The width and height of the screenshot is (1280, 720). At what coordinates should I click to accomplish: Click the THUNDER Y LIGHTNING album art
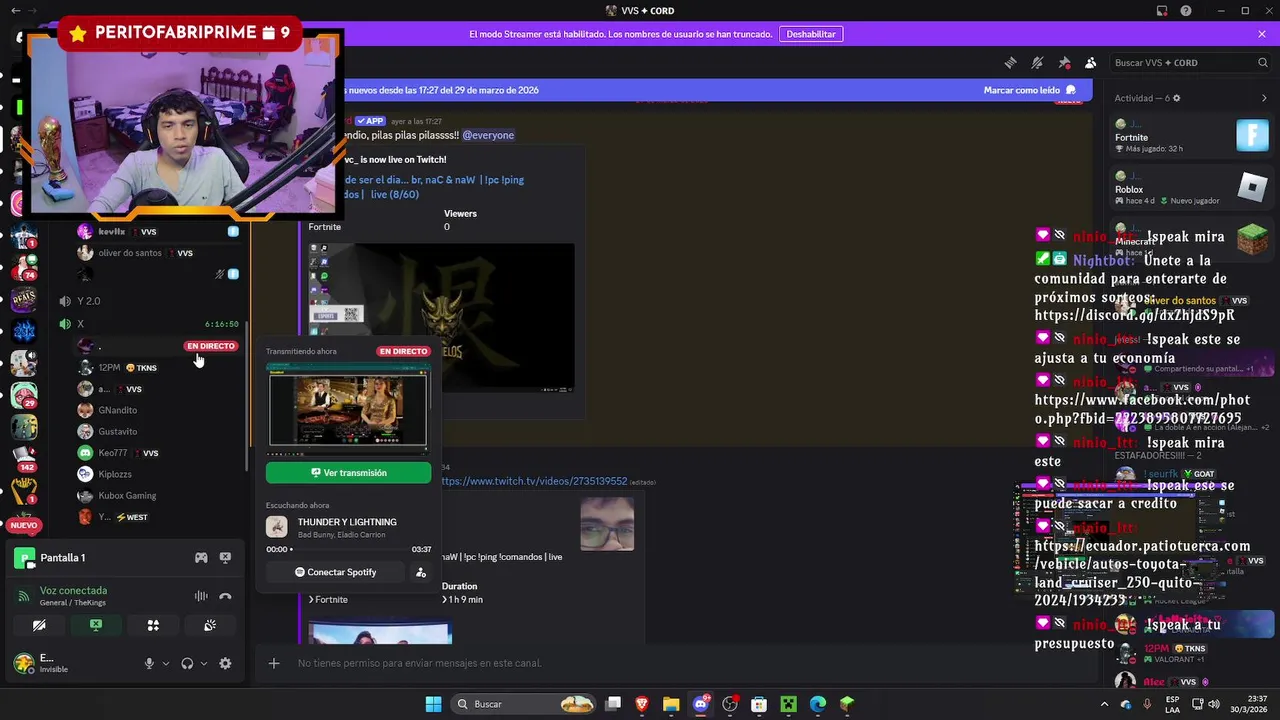(x=277, y=527)
